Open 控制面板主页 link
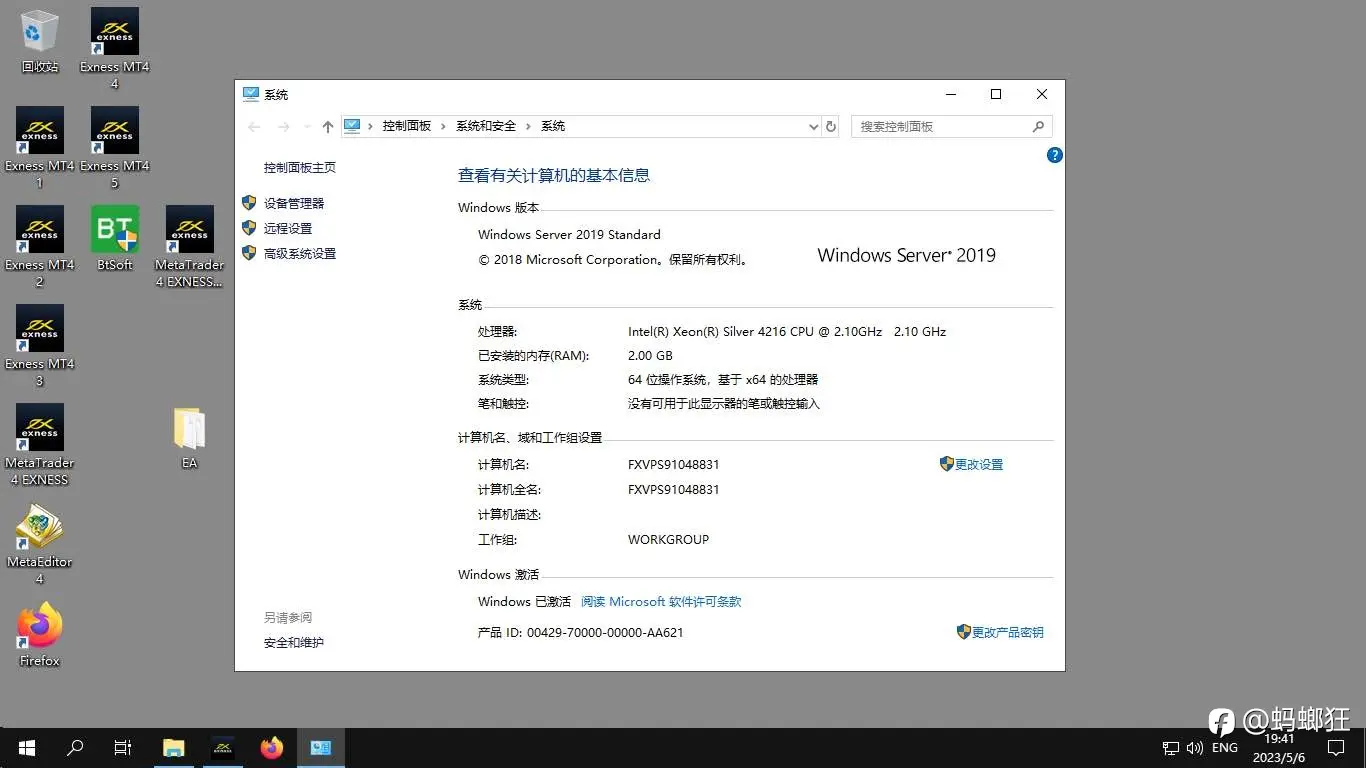This screenshot has width=1366, height=768. tap(300, 168)
